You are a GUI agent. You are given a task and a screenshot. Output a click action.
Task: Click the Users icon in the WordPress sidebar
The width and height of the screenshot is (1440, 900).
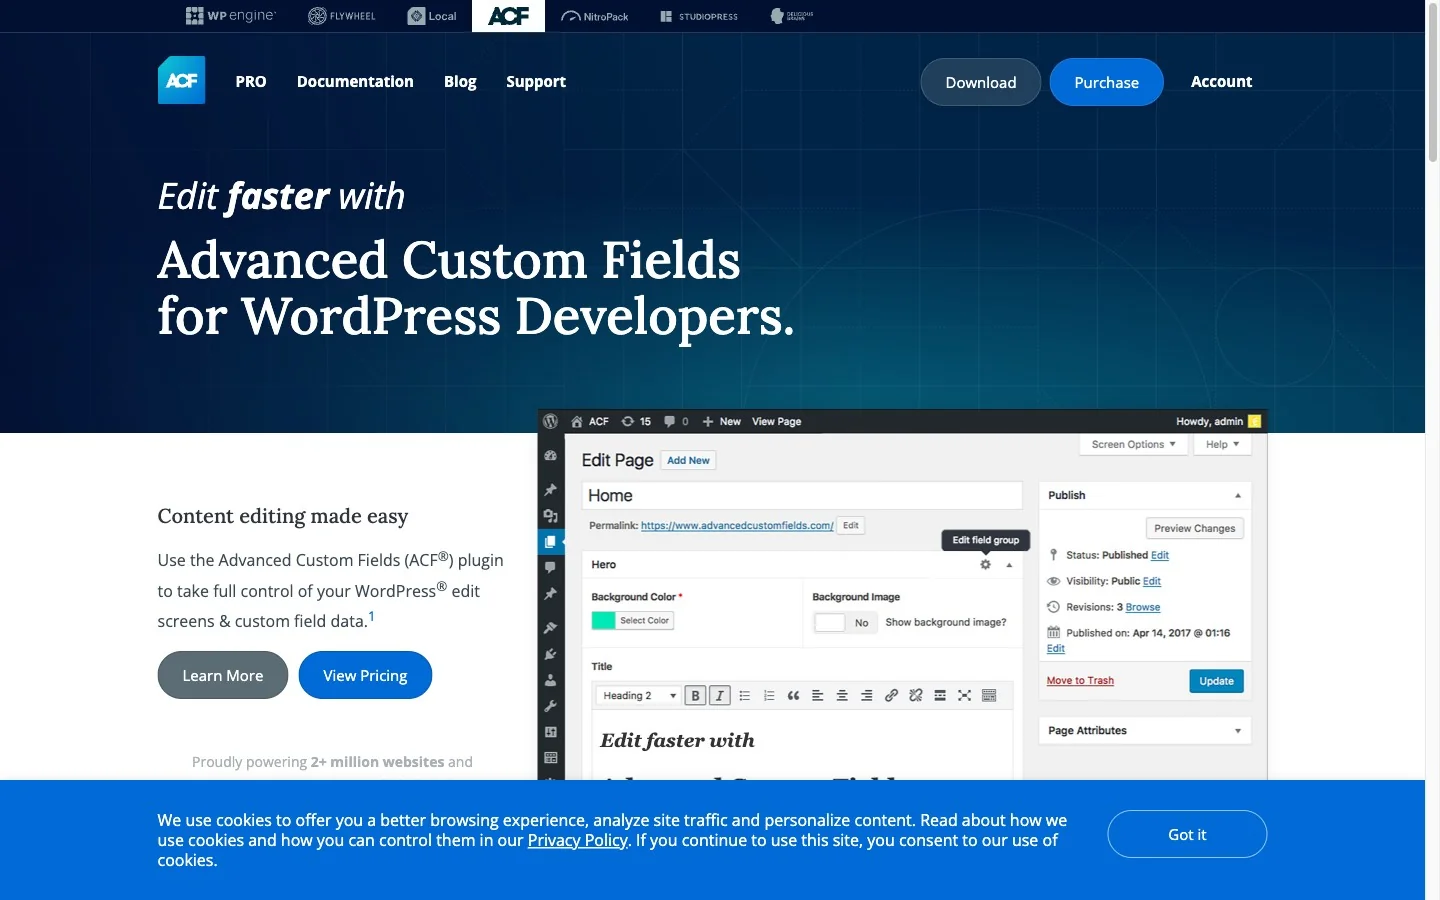tap(550, 680)
